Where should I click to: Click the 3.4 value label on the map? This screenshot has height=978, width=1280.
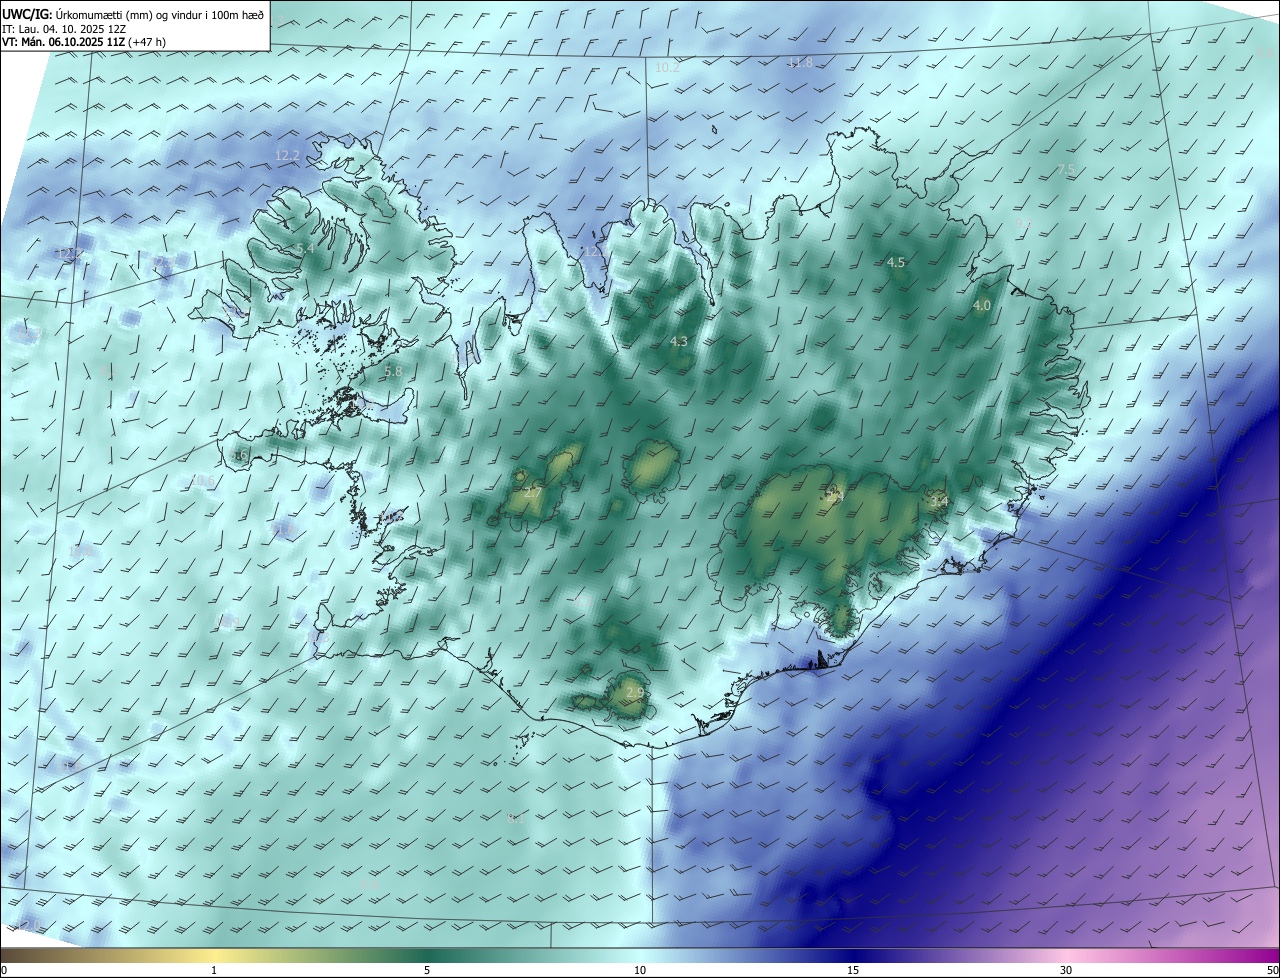(938, 502)
